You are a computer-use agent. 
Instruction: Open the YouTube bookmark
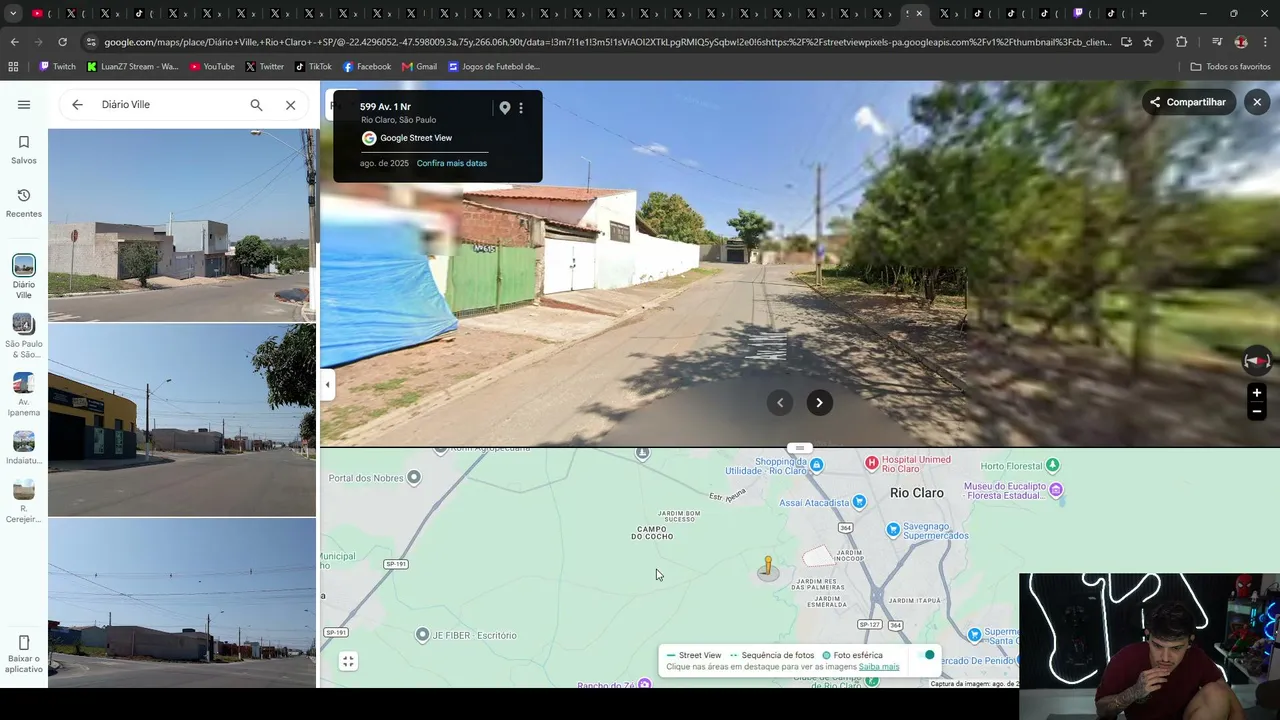(212, 67)
